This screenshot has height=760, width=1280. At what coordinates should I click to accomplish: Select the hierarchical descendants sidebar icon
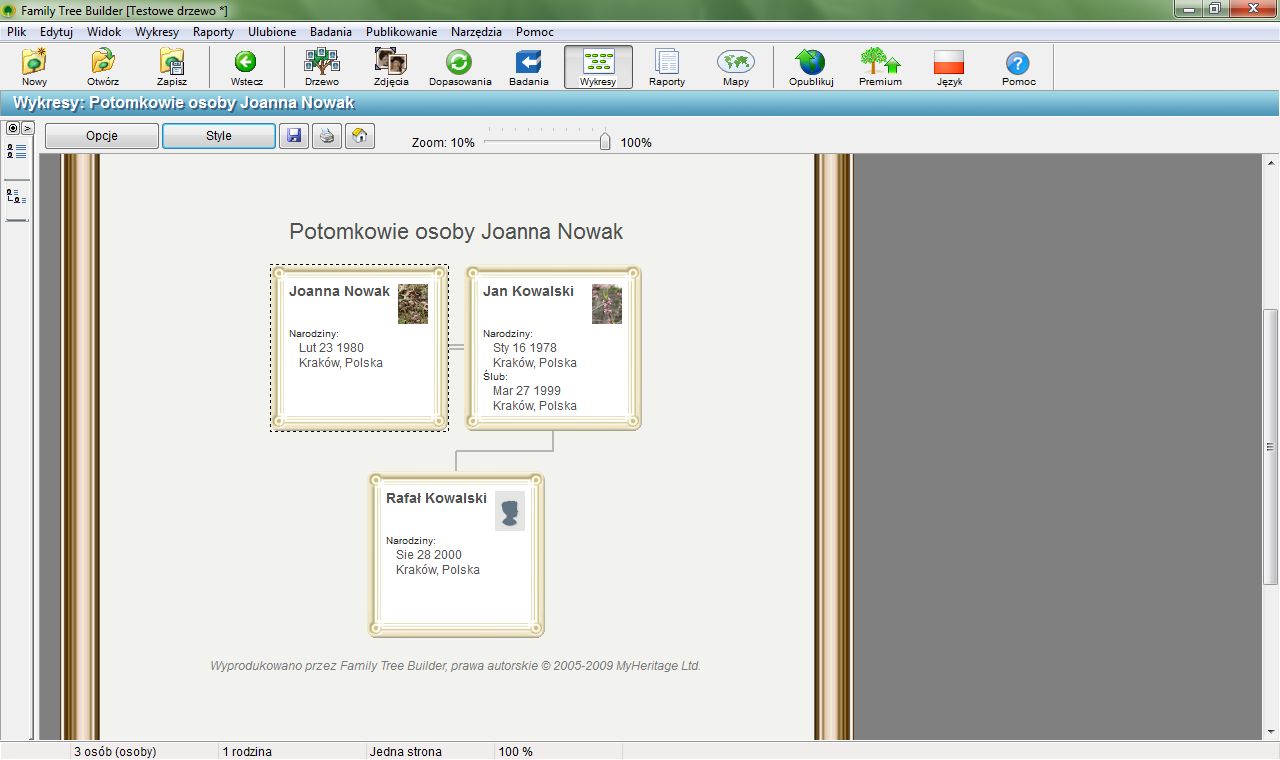point(16,196)
